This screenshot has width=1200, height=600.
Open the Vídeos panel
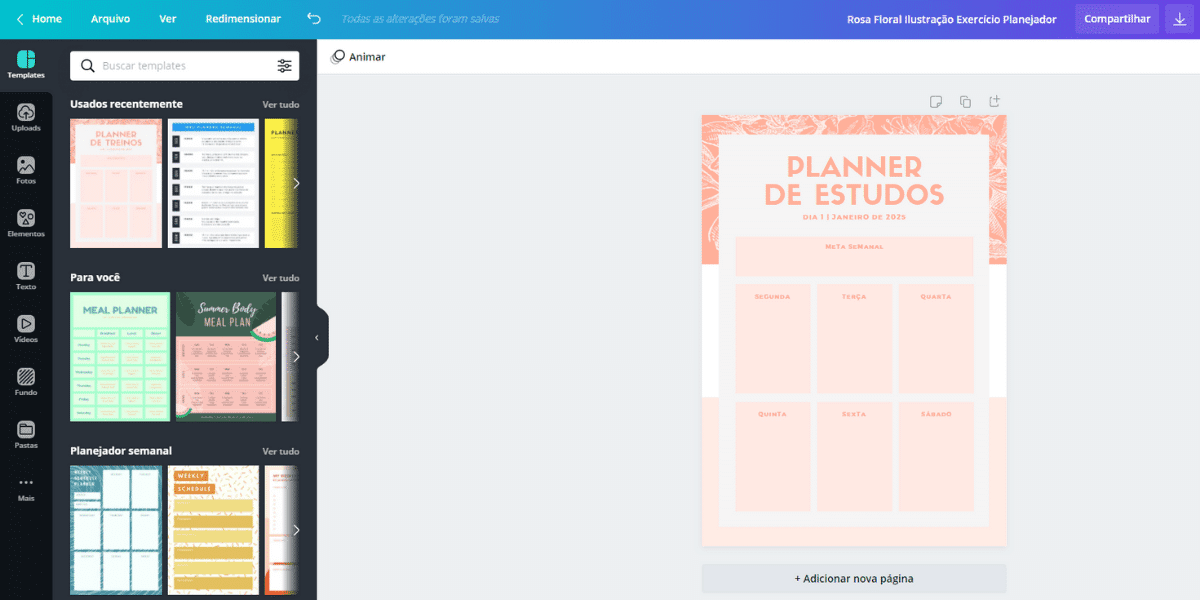click(x=26, y=330)
